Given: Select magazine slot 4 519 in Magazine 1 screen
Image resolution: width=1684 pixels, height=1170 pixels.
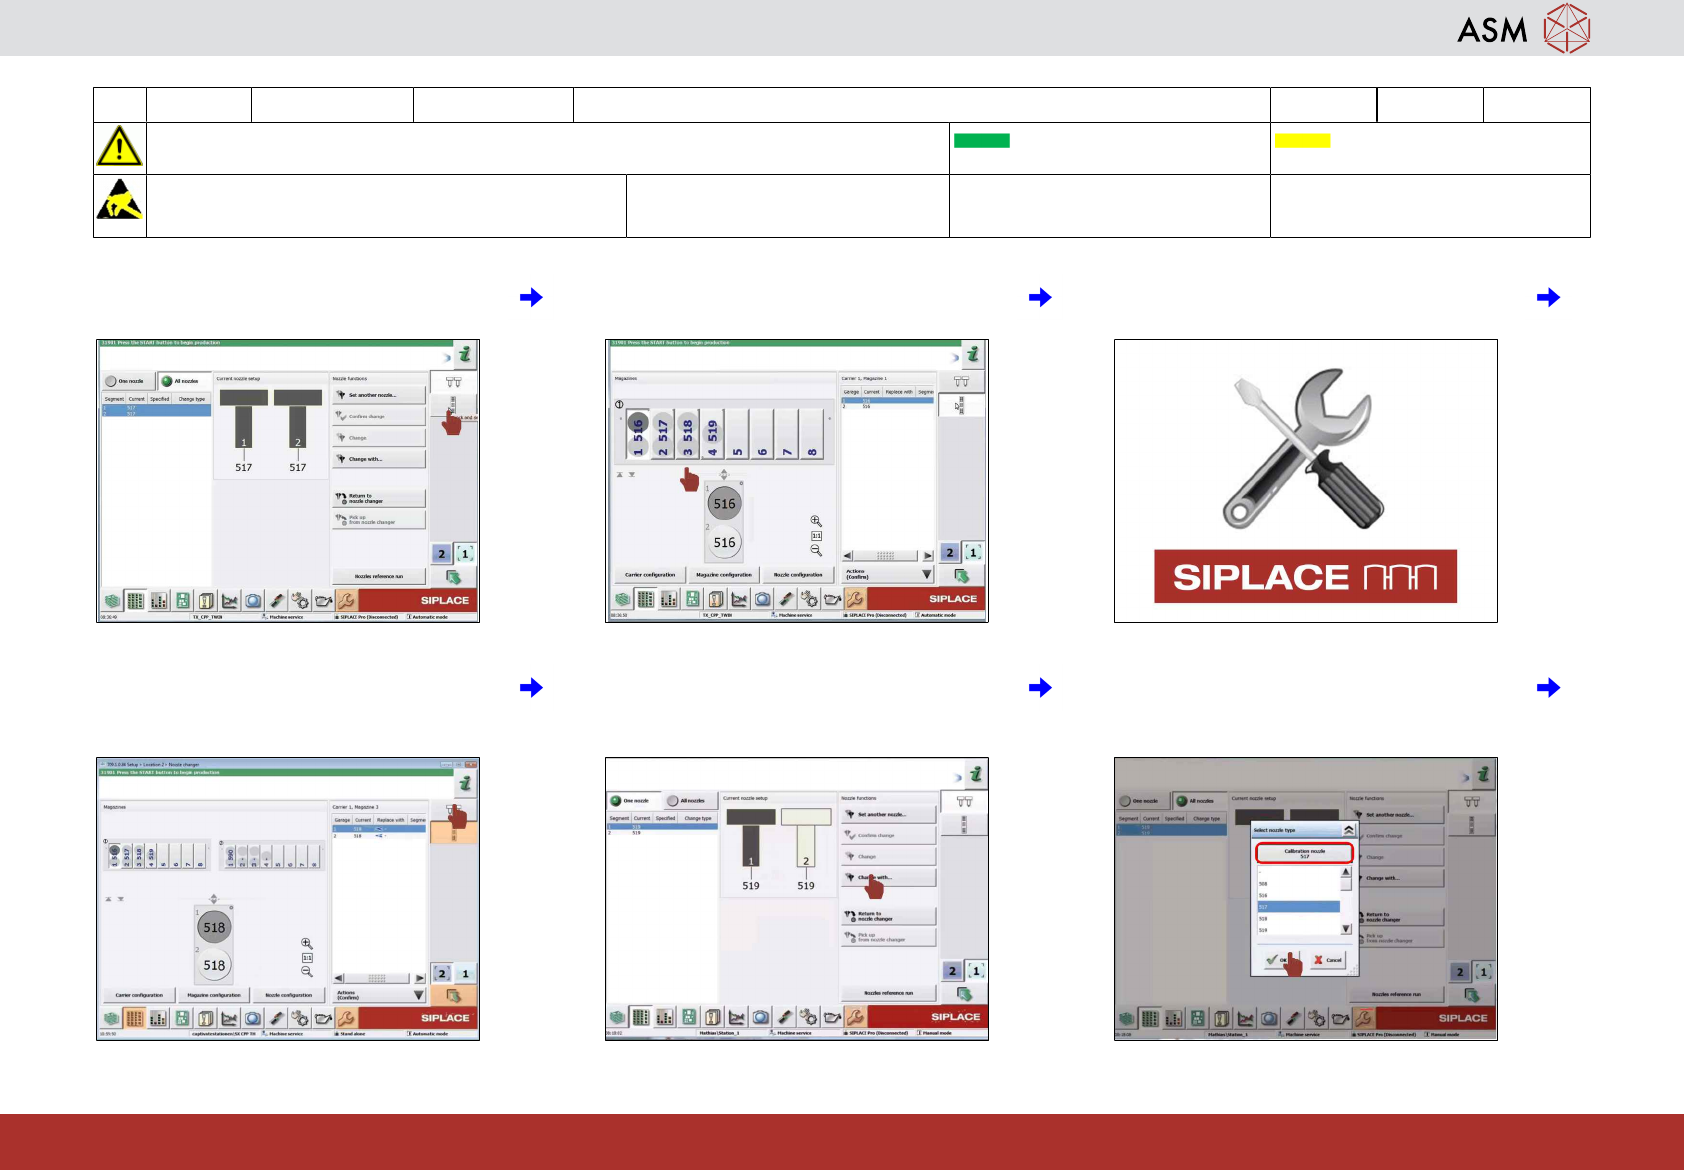Looking at the screenshot, I should 713,436.
